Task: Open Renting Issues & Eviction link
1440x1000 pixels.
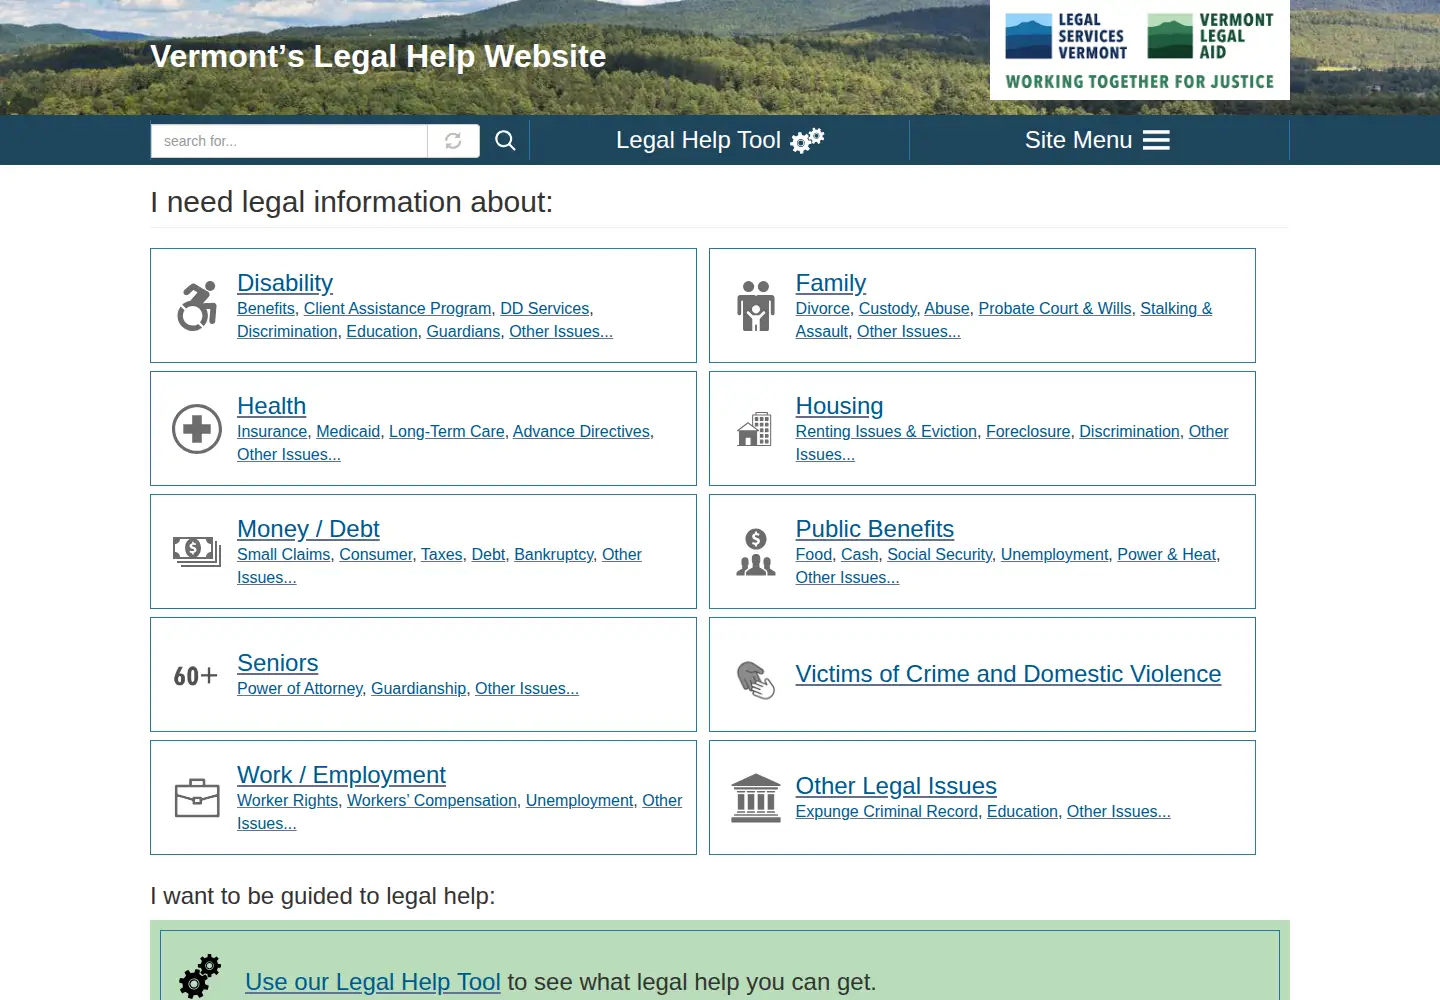Action: pos(886,431)
